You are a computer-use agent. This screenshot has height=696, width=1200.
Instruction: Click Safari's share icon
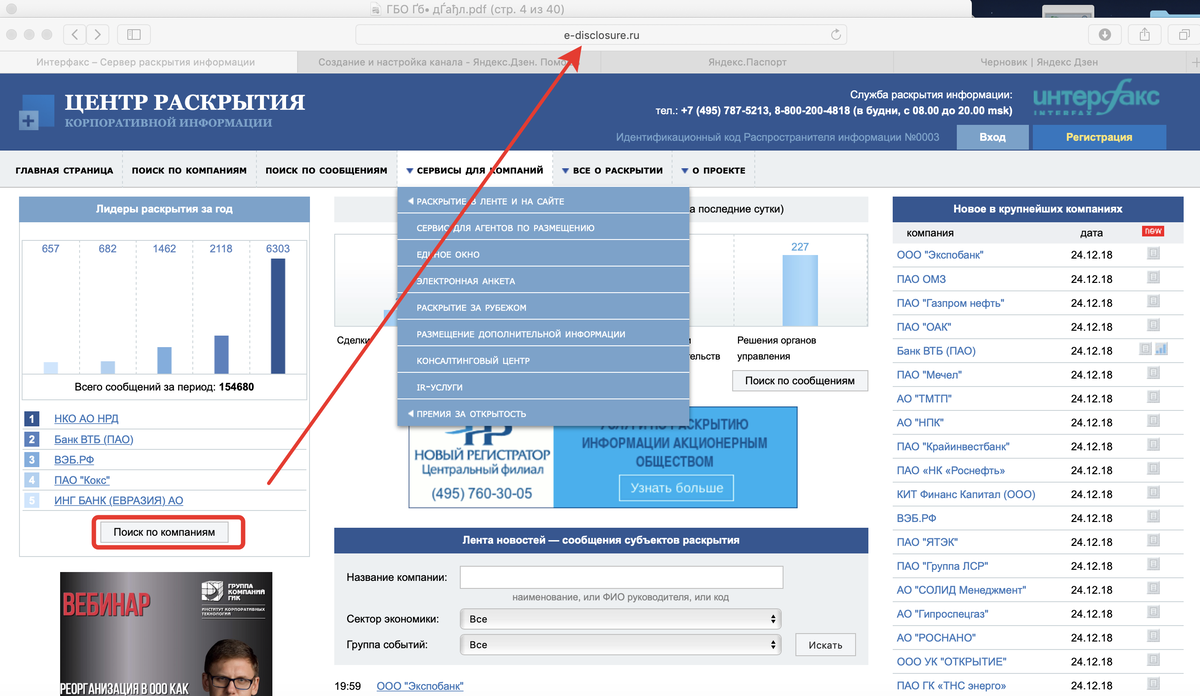[1144, 34]
